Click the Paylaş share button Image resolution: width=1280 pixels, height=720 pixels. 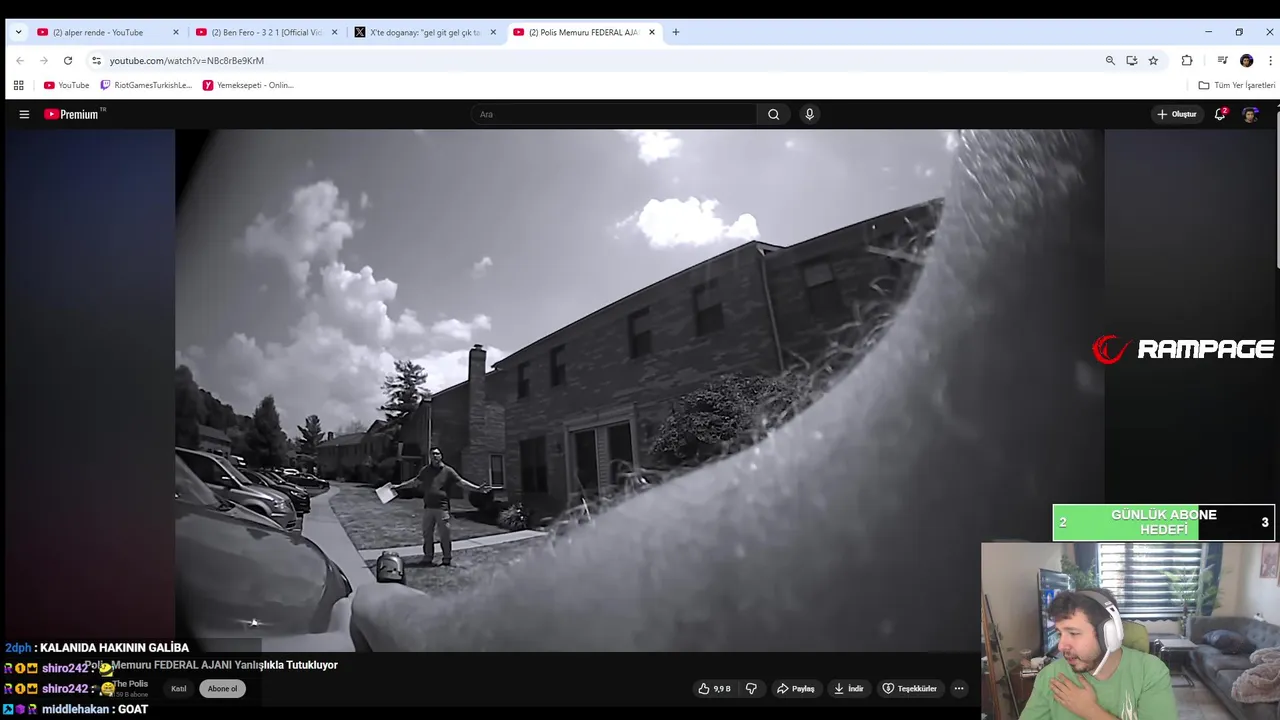click(796, 688)
